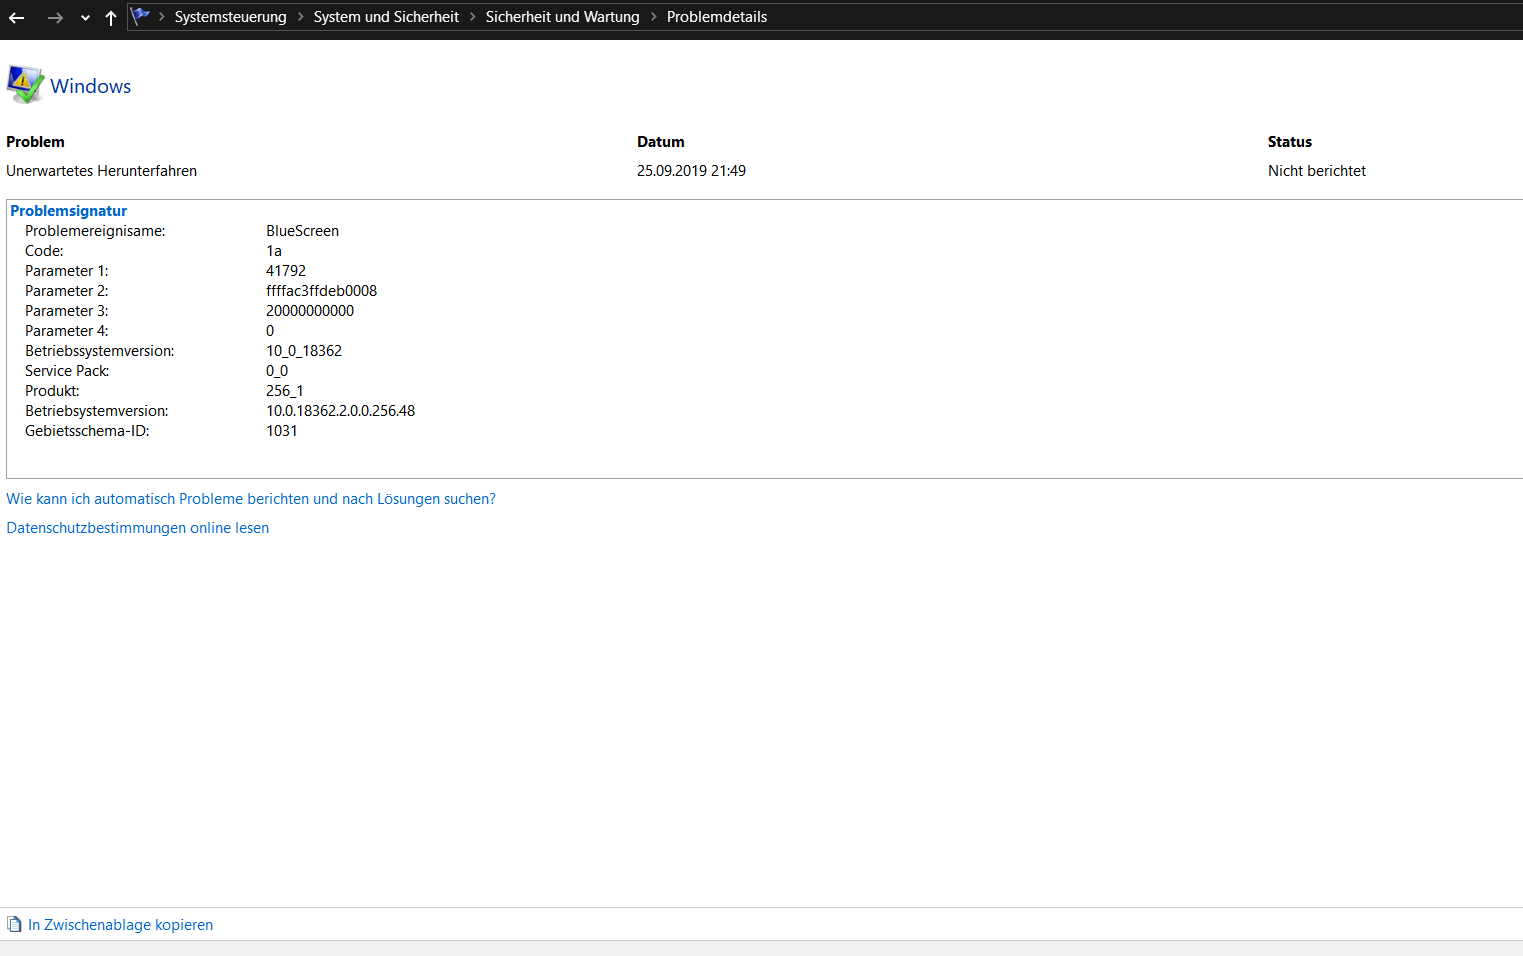Open recent locations dropdown arrow
The height and width of the screenshot is (956, 1523).
(85, 18)
